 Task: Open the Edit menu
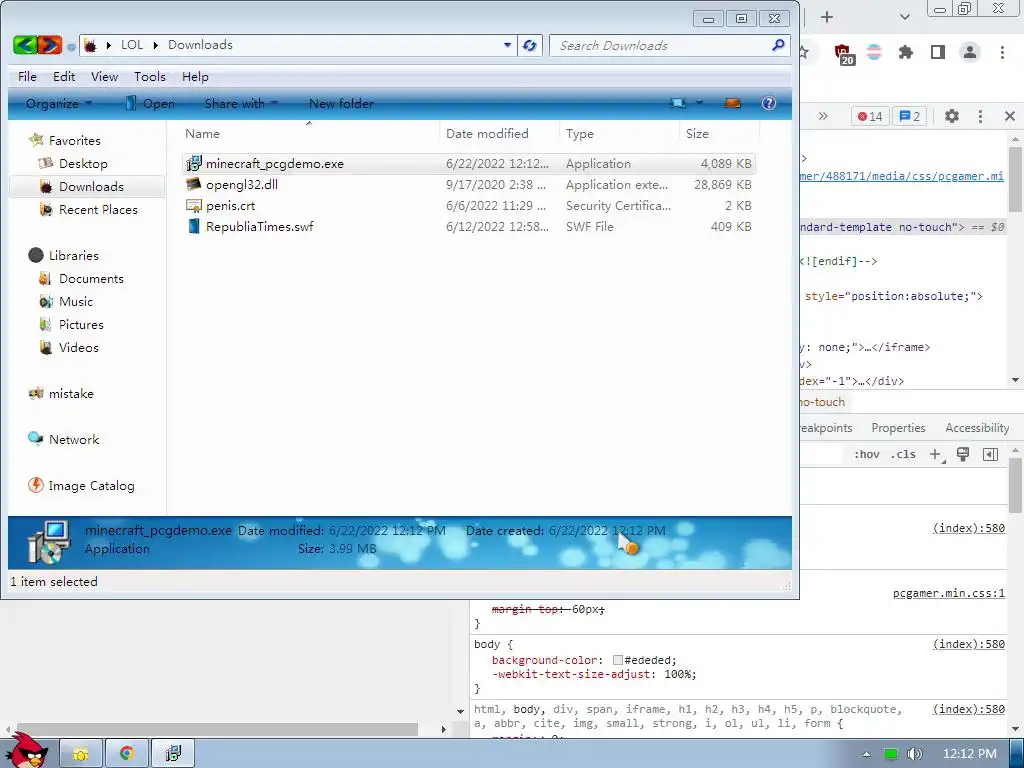(x=64, y=76)
